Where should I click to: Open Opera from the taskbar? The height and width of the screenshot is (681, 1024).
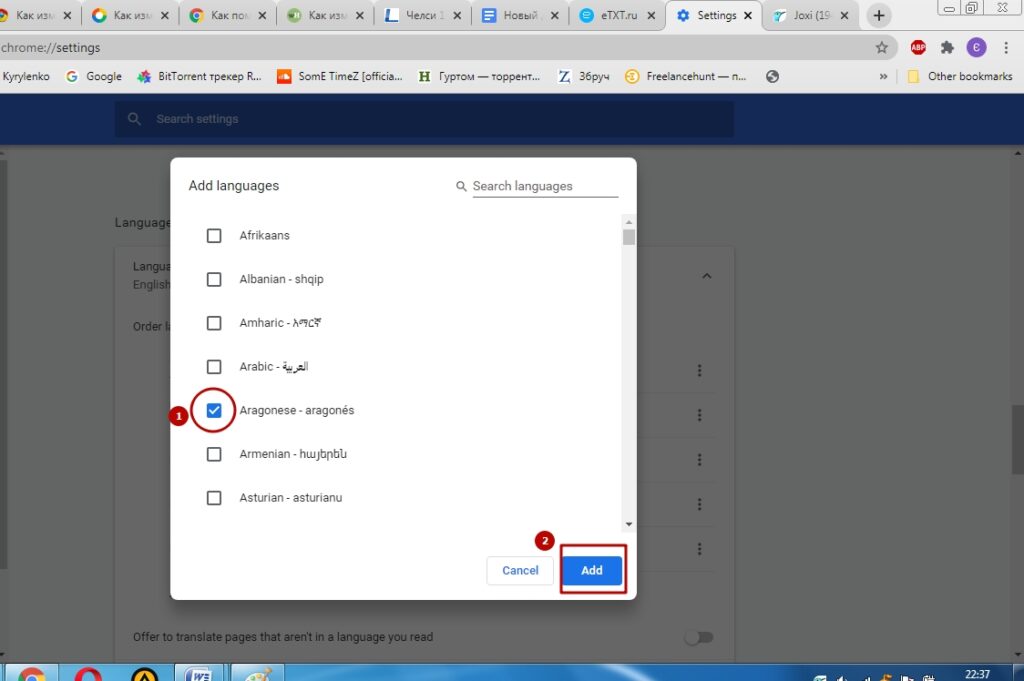coord(88,673)
